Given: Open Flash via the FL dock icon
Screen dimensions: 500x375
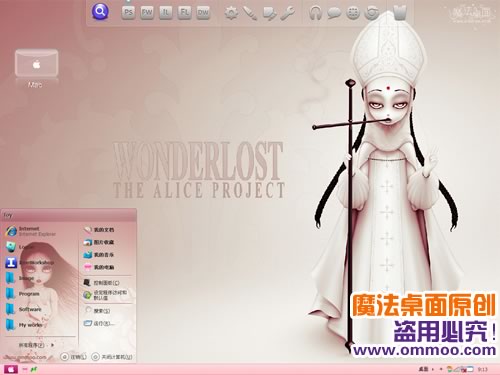Looking at the screenshot, I should click(184, 13).
